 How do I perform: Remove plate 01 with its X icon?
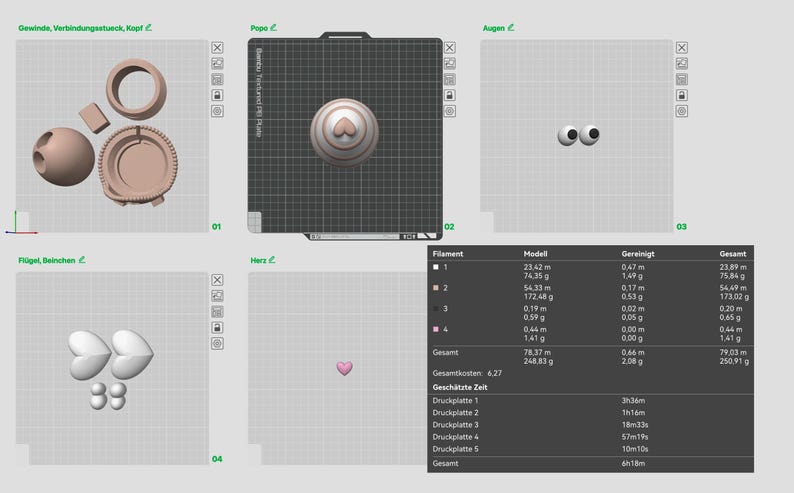click(217, 48)
